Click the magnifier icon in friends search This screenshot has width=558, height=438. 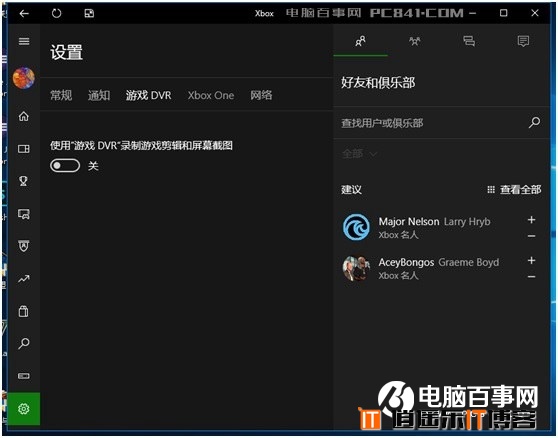(x=534, y=122)
